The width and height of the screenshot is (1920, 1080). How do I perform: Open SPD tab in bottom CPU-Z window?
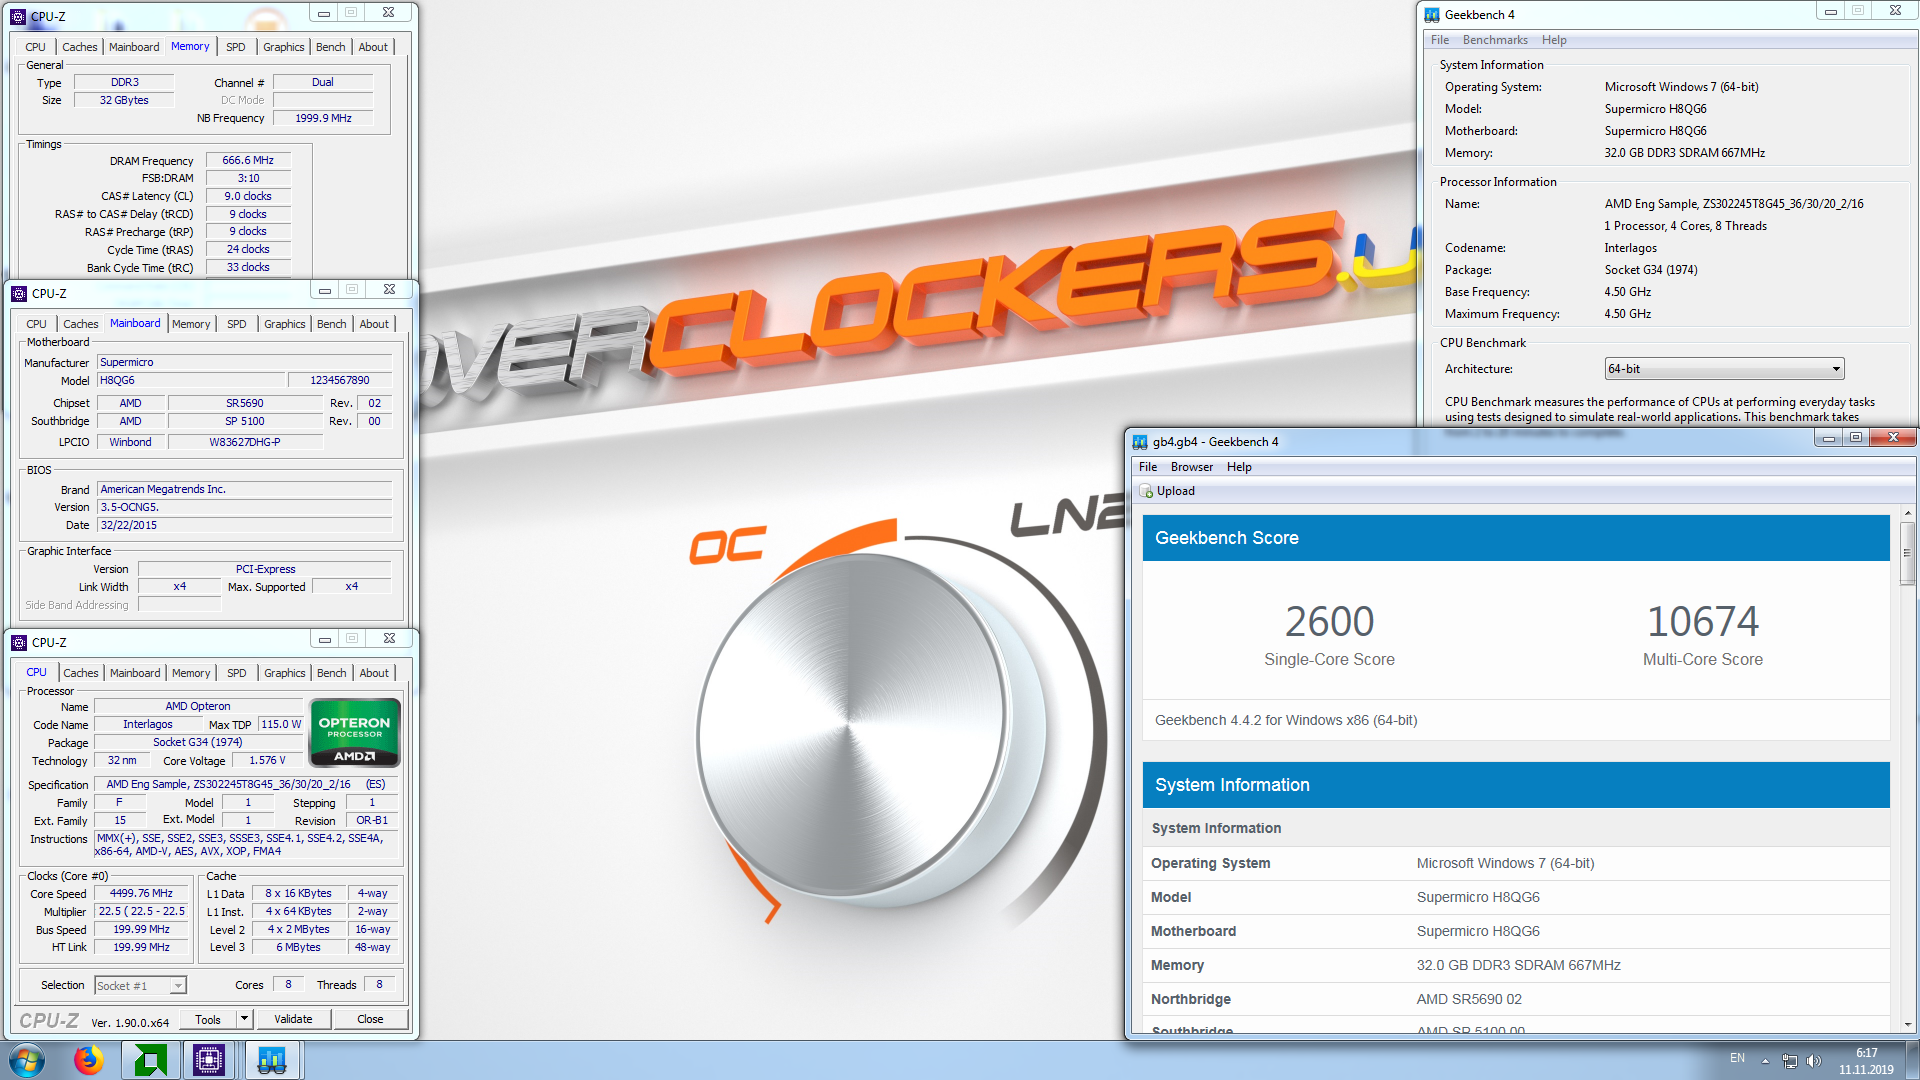click(237, 673)
